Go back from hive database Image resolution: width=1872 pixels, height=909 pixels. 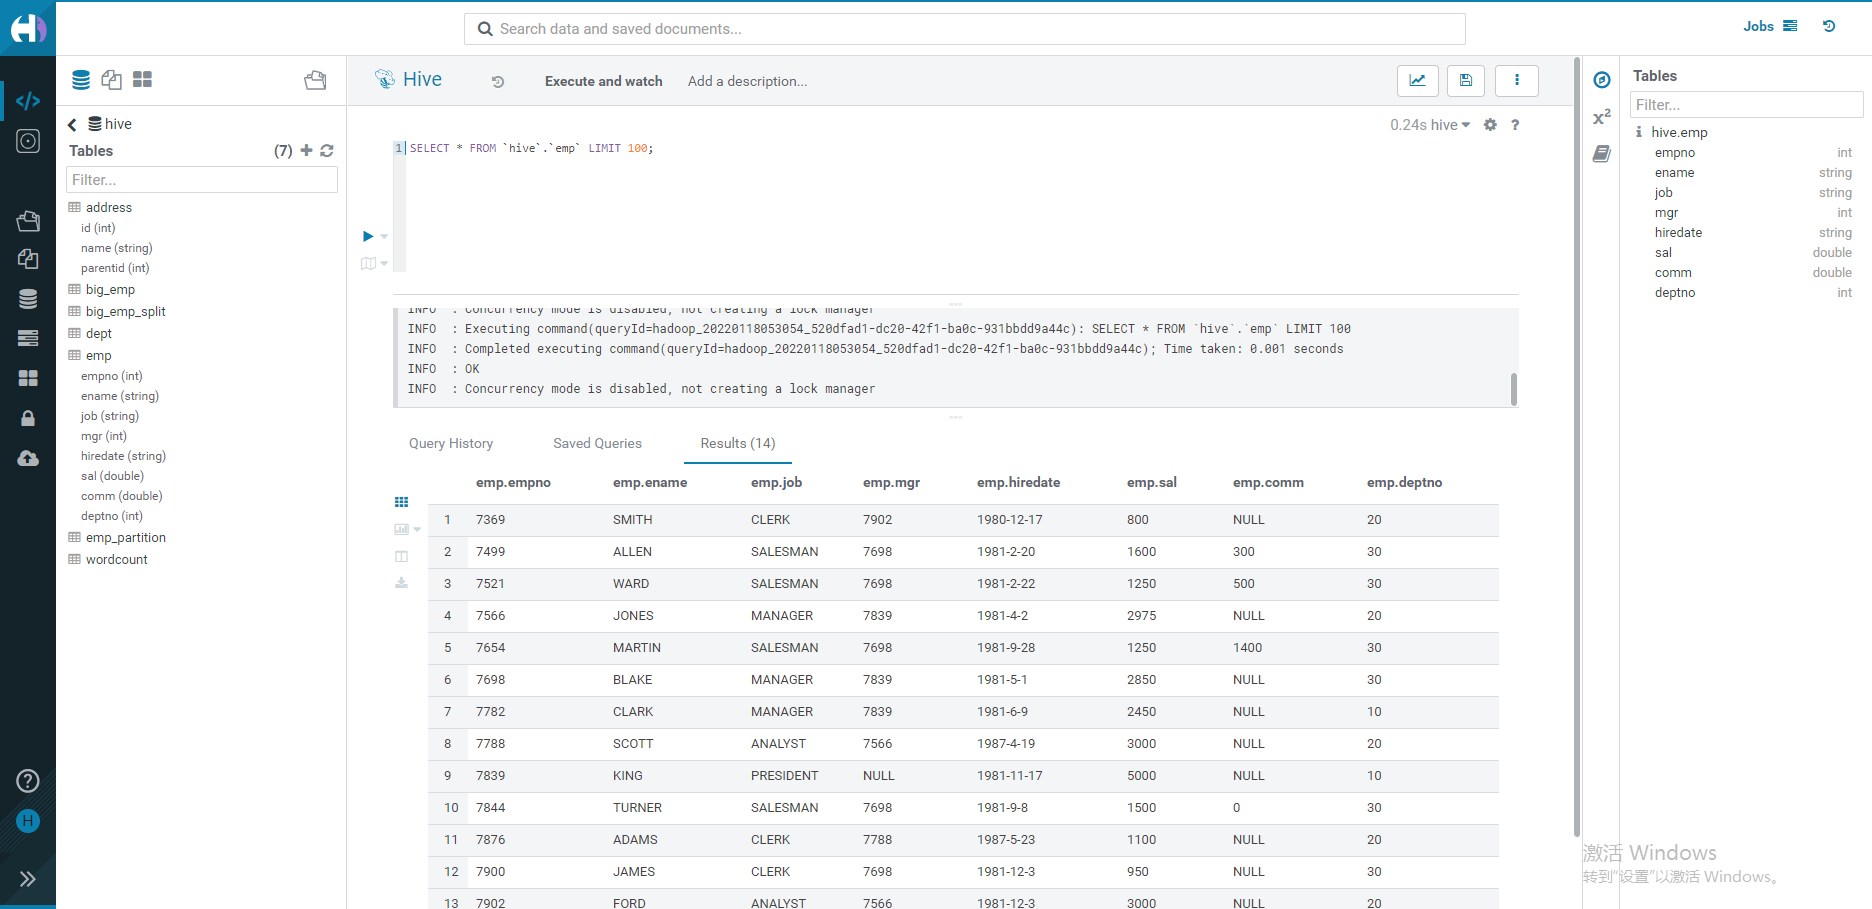[72, 125]
